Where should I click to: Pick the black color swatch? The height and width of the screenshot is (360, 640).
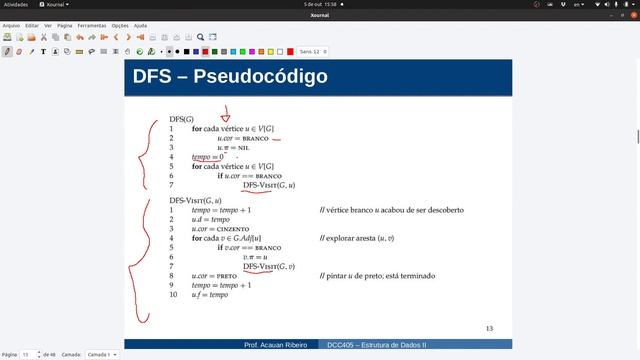[x=187, y=52]
